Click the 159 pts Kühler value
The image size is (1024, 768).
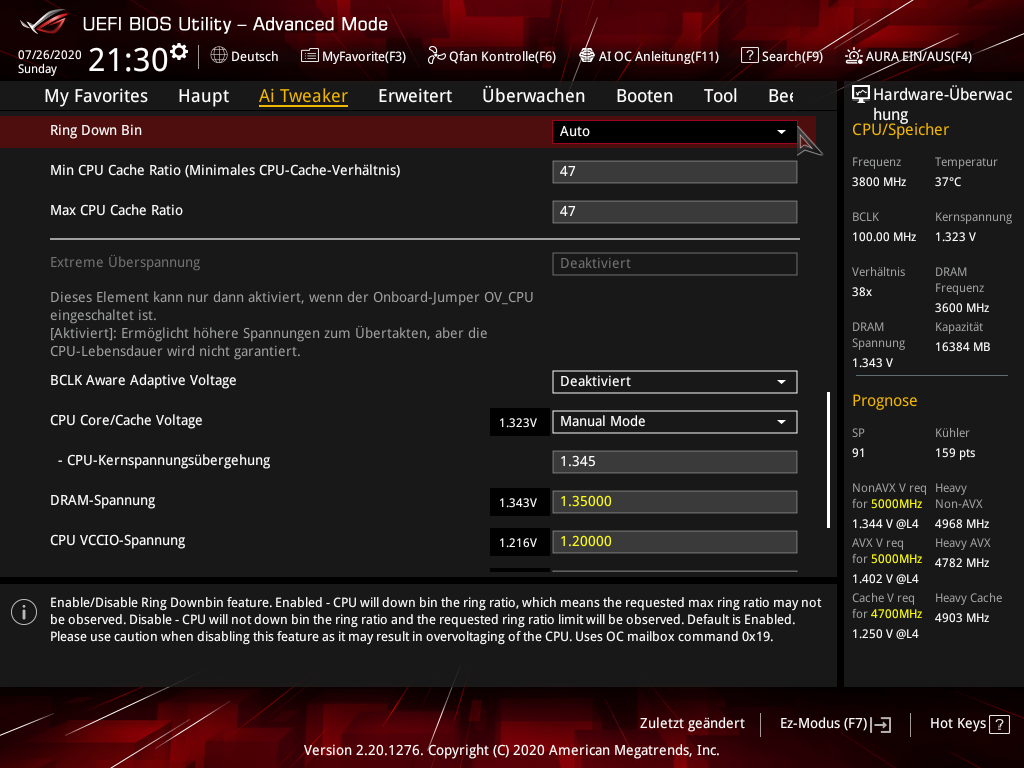pyautogui.click(x=955, y=453)
